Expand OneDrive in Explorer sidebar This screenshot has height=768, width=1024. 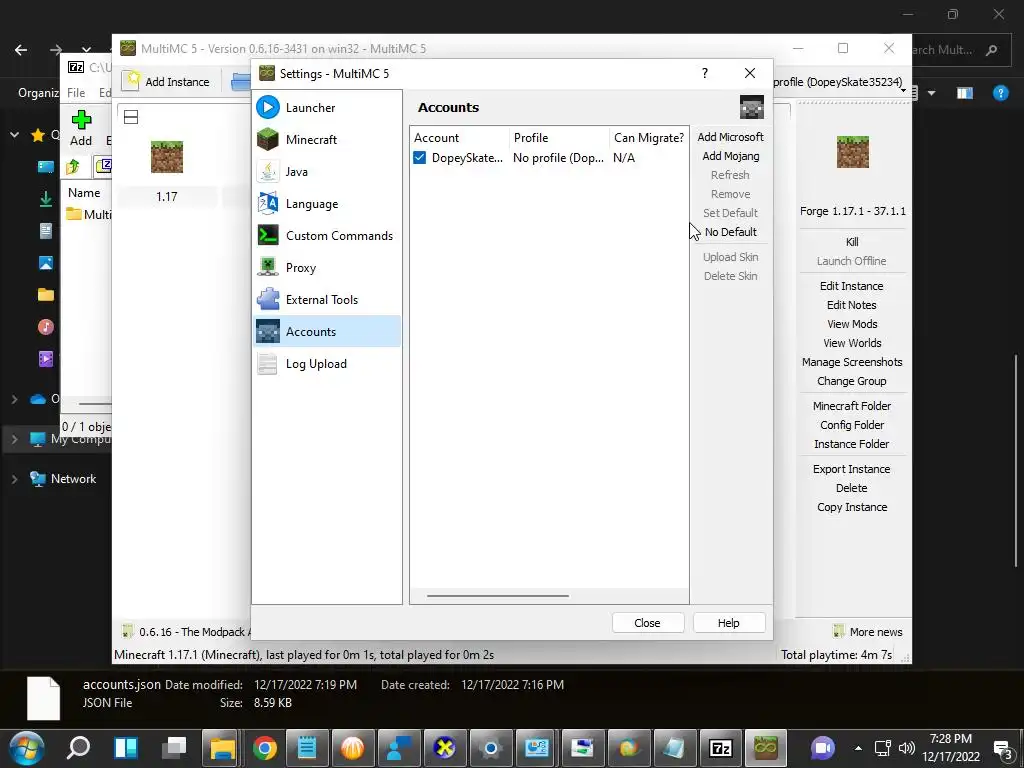pyautogui.click(x=14, y=398)
